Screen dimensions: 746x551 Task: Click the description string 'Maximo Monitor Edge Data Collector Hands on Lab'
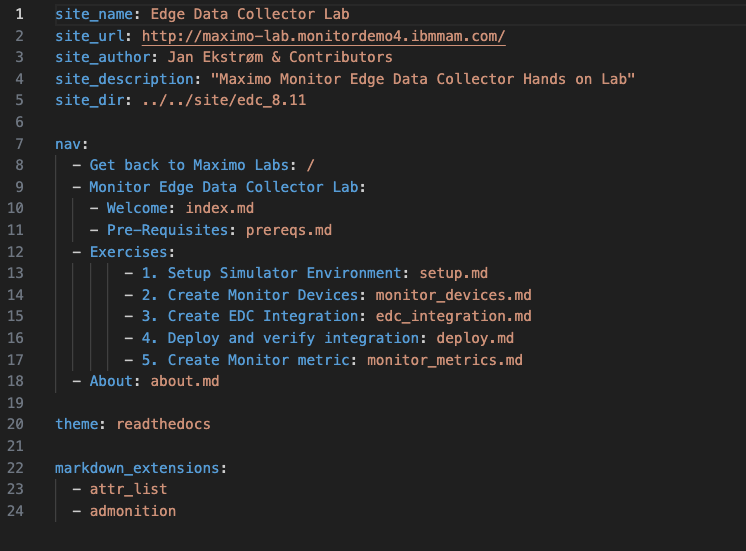pyautogui.click(x=422, y=79)
